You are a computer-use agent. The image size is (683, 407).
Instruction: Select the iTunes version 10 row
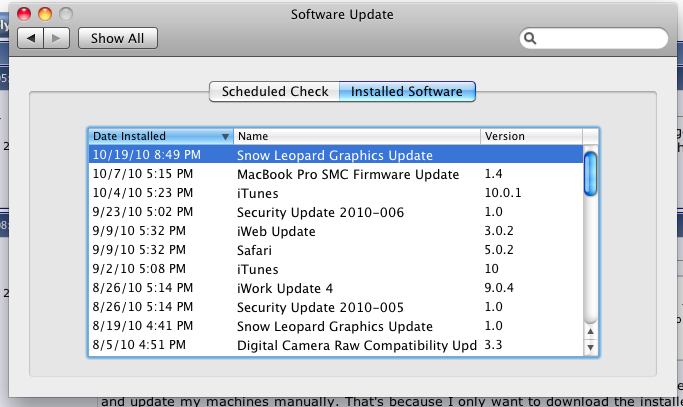[336, 269]
